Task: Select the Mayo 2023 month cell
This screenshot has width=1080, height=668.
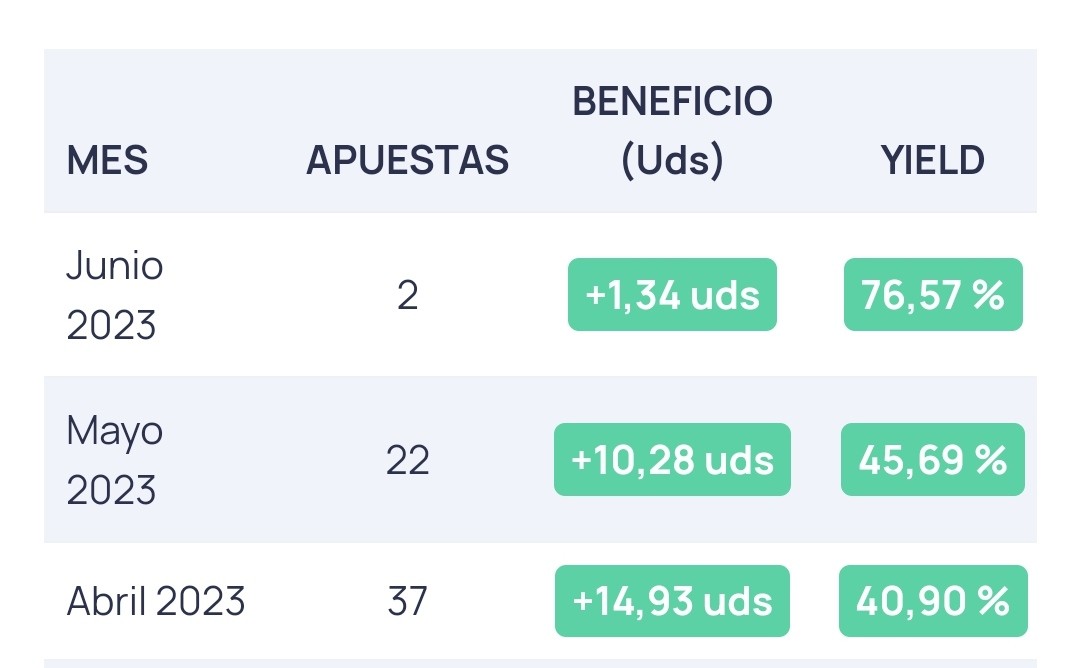Action: tap(115, 460)
